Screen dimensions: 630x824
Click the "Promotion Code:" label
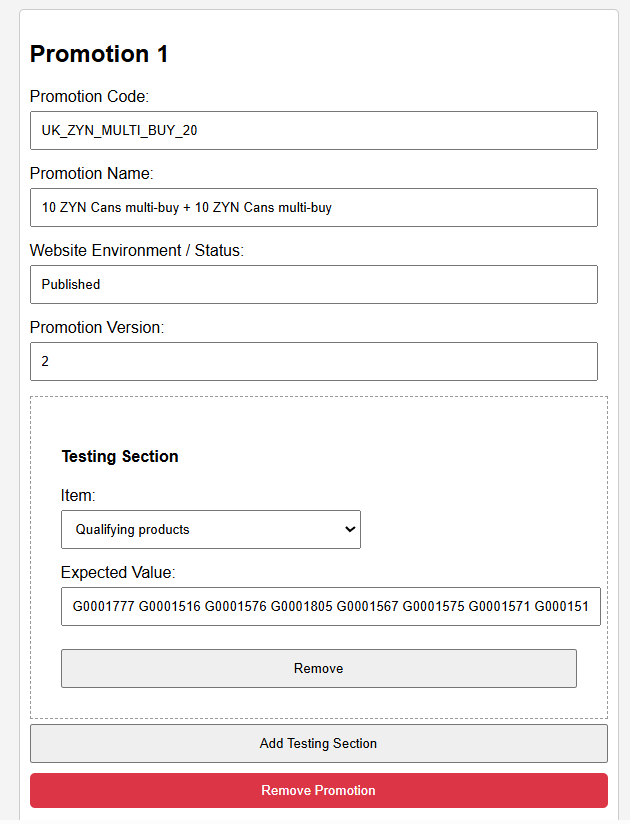tap(89, 96)
